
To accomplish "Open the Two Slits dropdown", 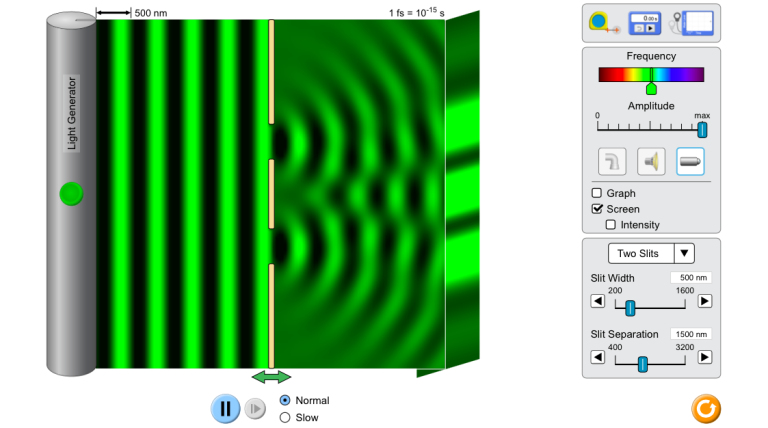I will (x=651, y=253).
